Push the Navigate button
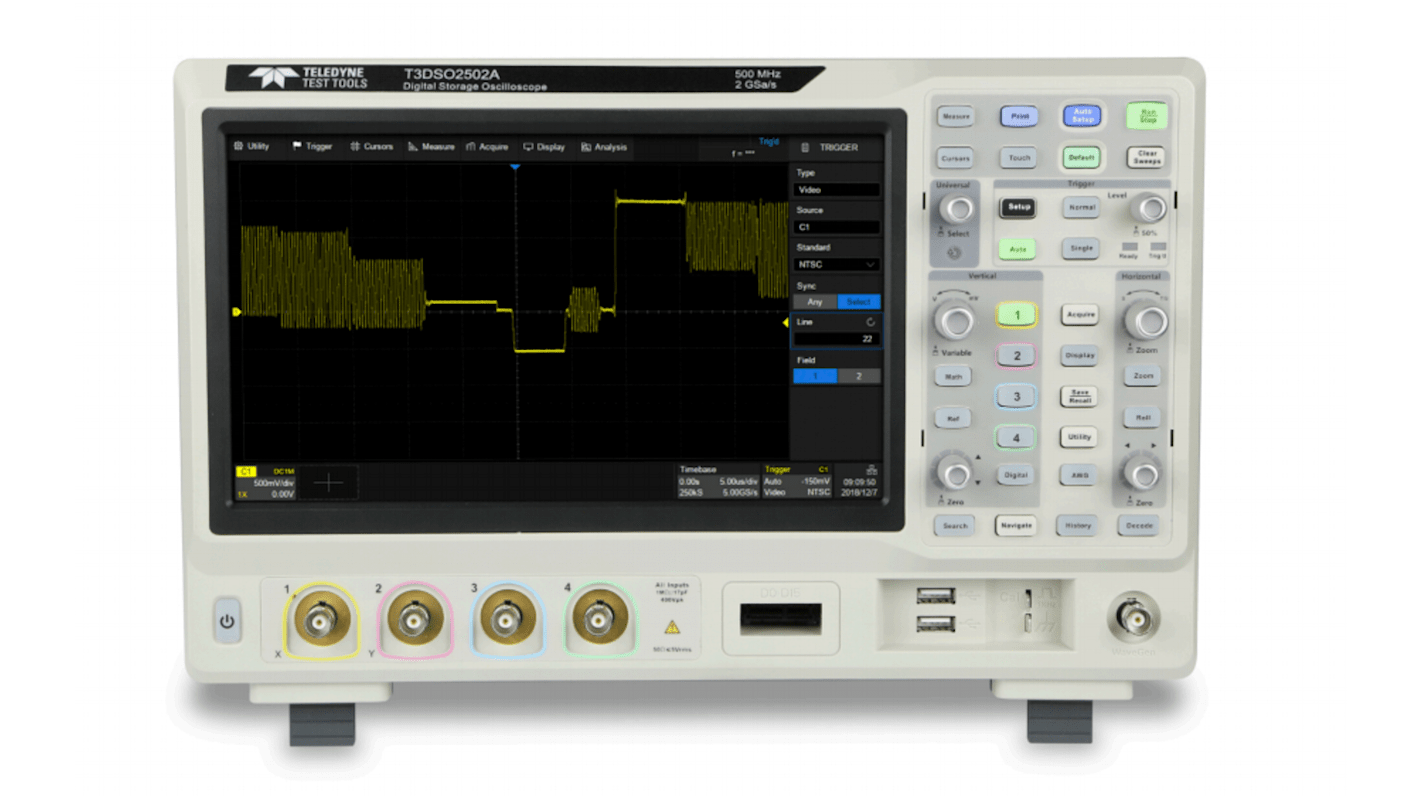 pyautogui.click(x=1016, y=525)
